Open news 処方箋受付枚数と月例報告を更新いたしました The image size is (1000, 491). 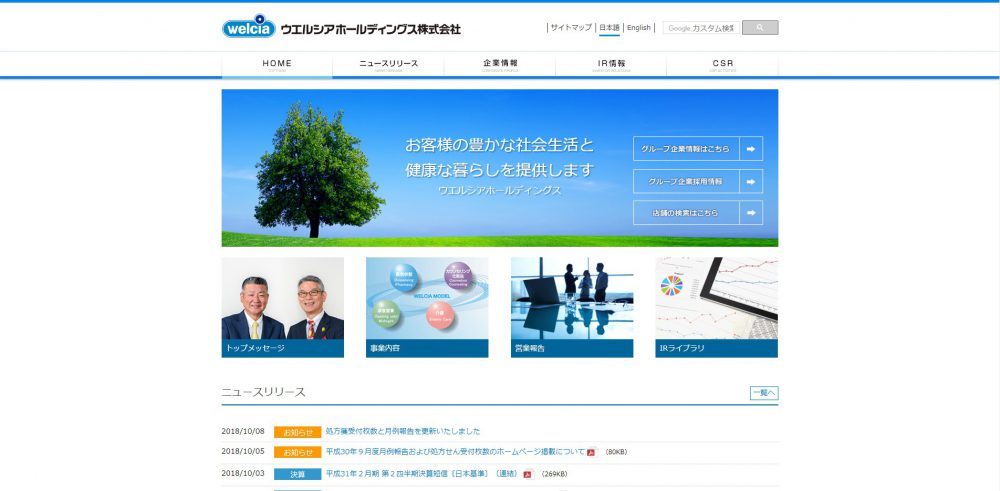pyautogui.click(x=403, y=432)
